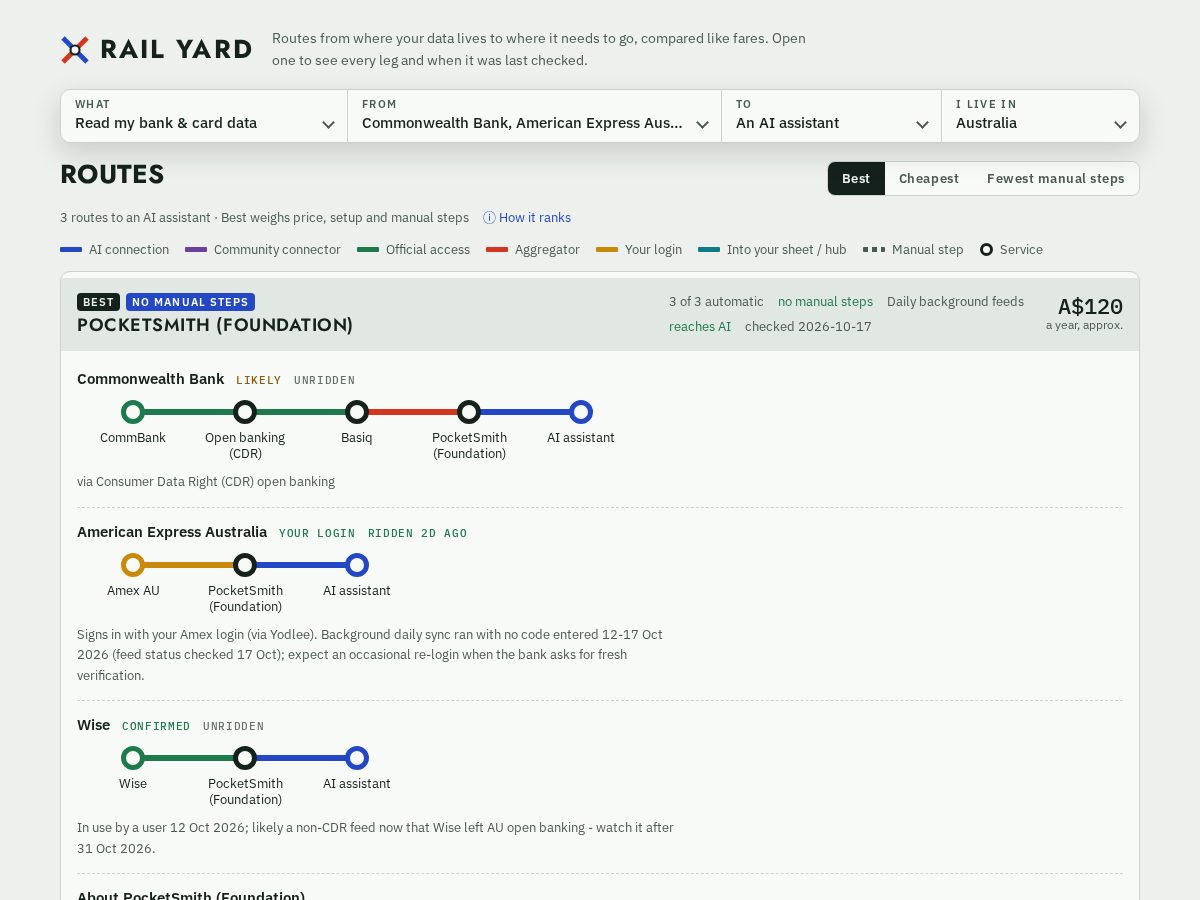Click the American Express Australia leg heading
Image resolution: width=1200 pixels, height=900 pixels.
pyautogui.click(x=172, y=532)
